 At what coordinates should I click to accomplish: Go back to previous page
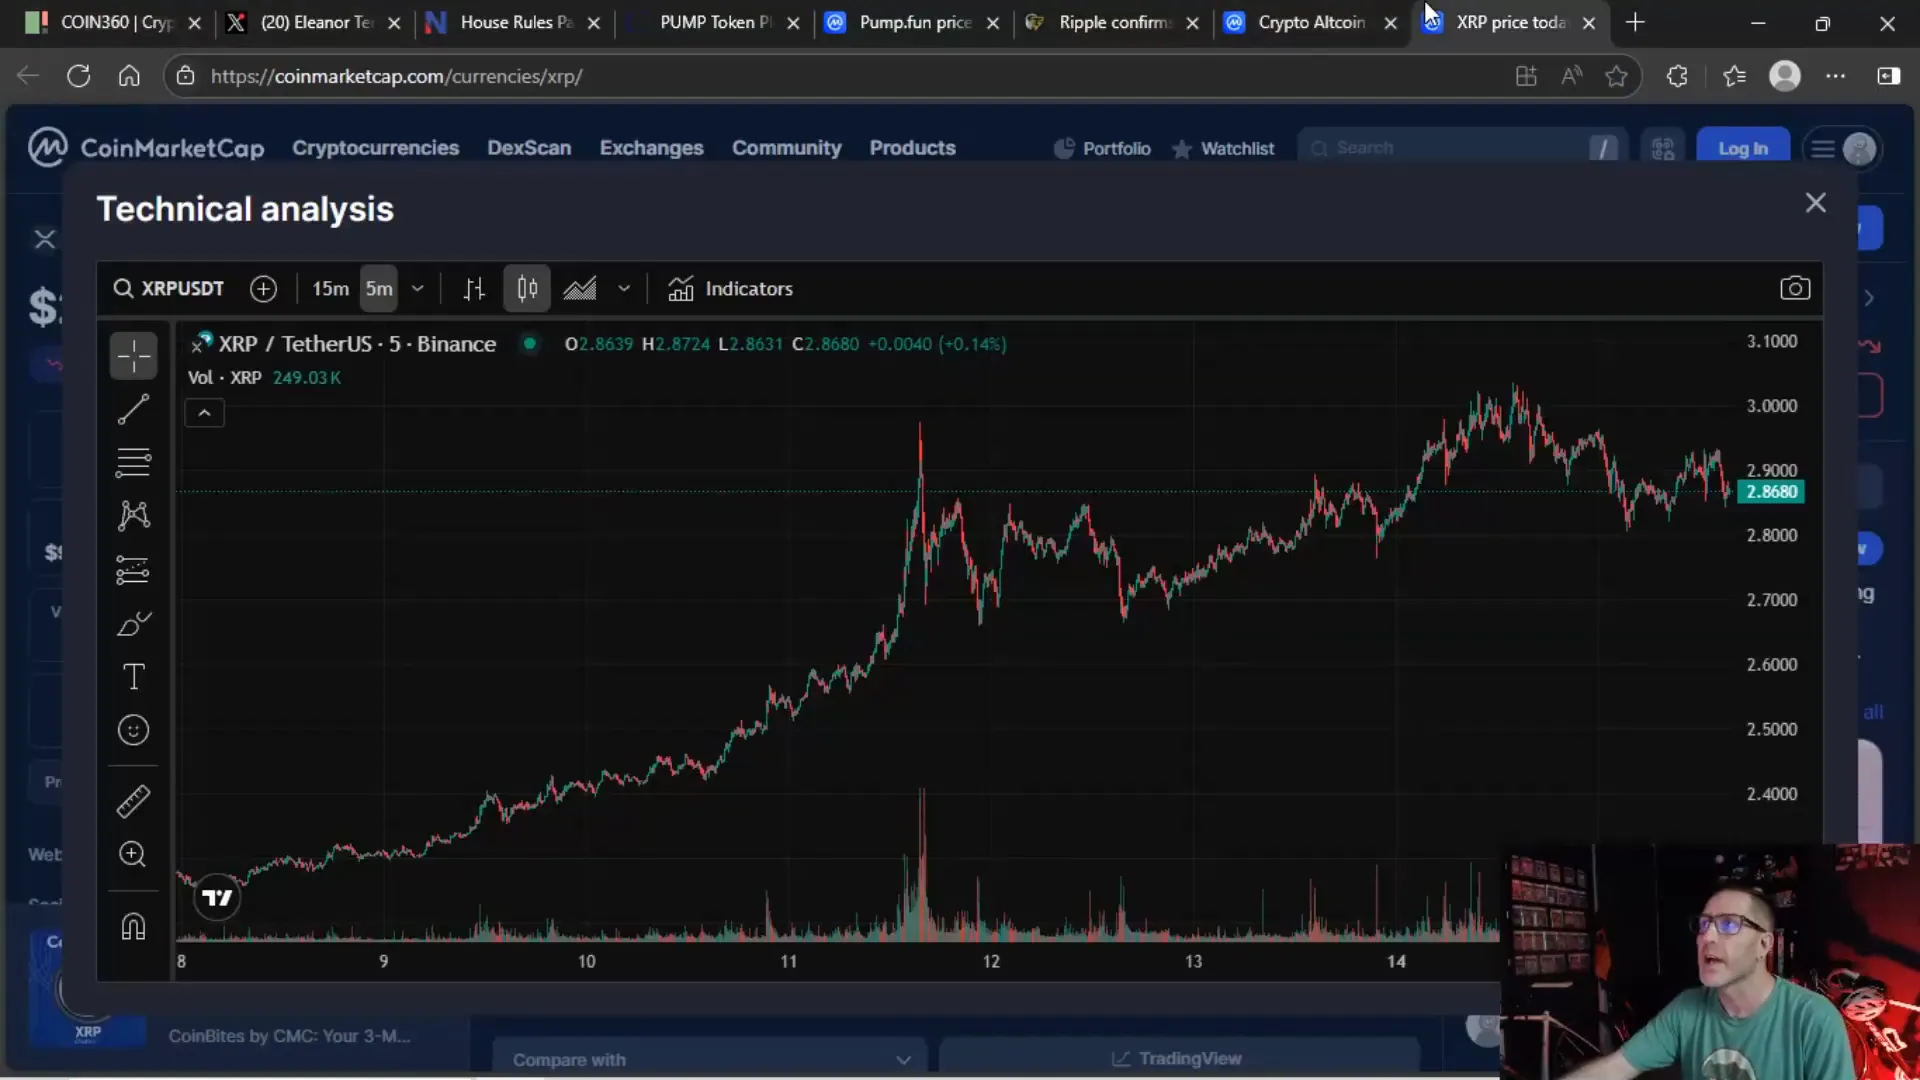click(28, 76)
